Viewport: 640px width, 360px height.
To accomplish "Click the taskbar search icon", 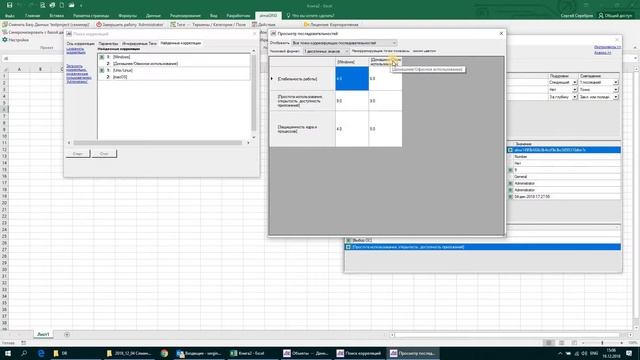I will pos(24,353).
